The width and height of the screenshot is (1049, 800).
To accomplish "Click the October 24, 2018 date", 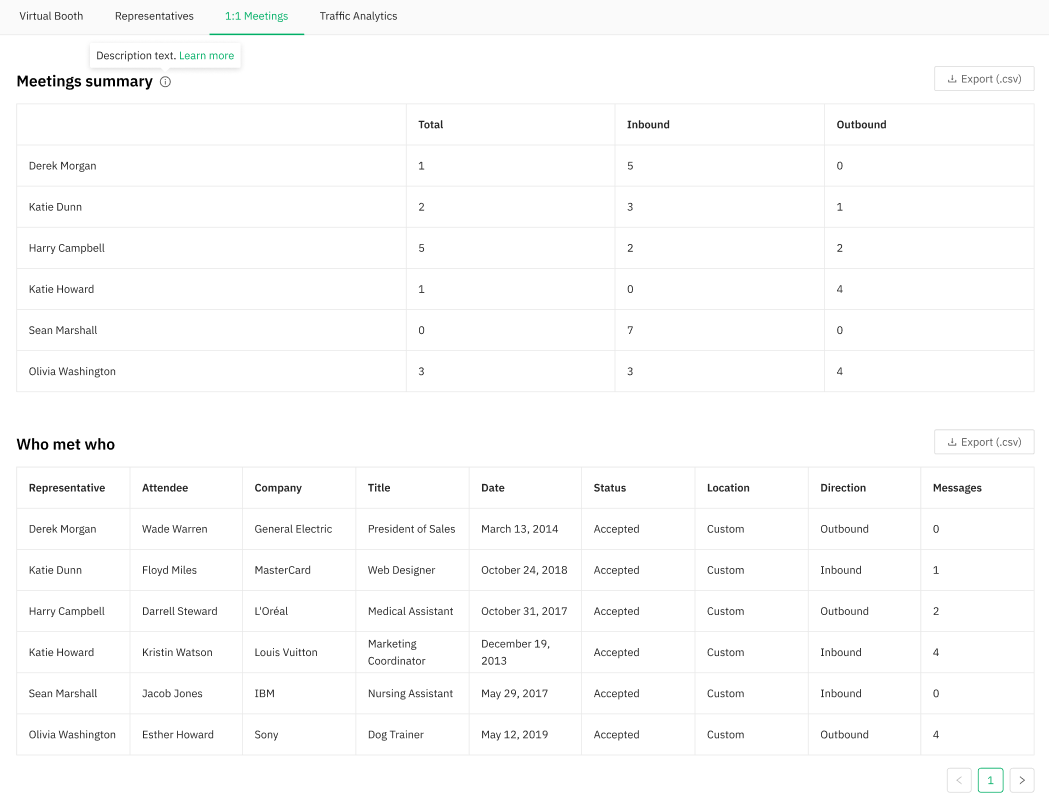I will (524, 570).
